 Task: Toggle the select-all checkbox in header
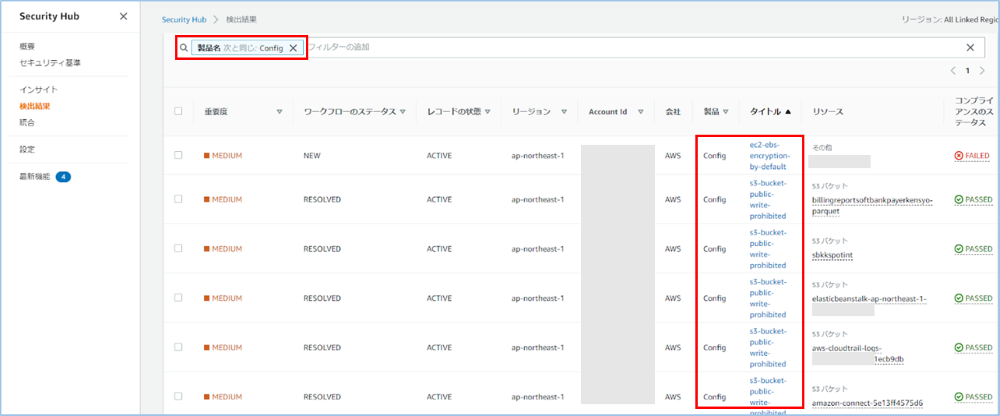click(x=178, y=112)
